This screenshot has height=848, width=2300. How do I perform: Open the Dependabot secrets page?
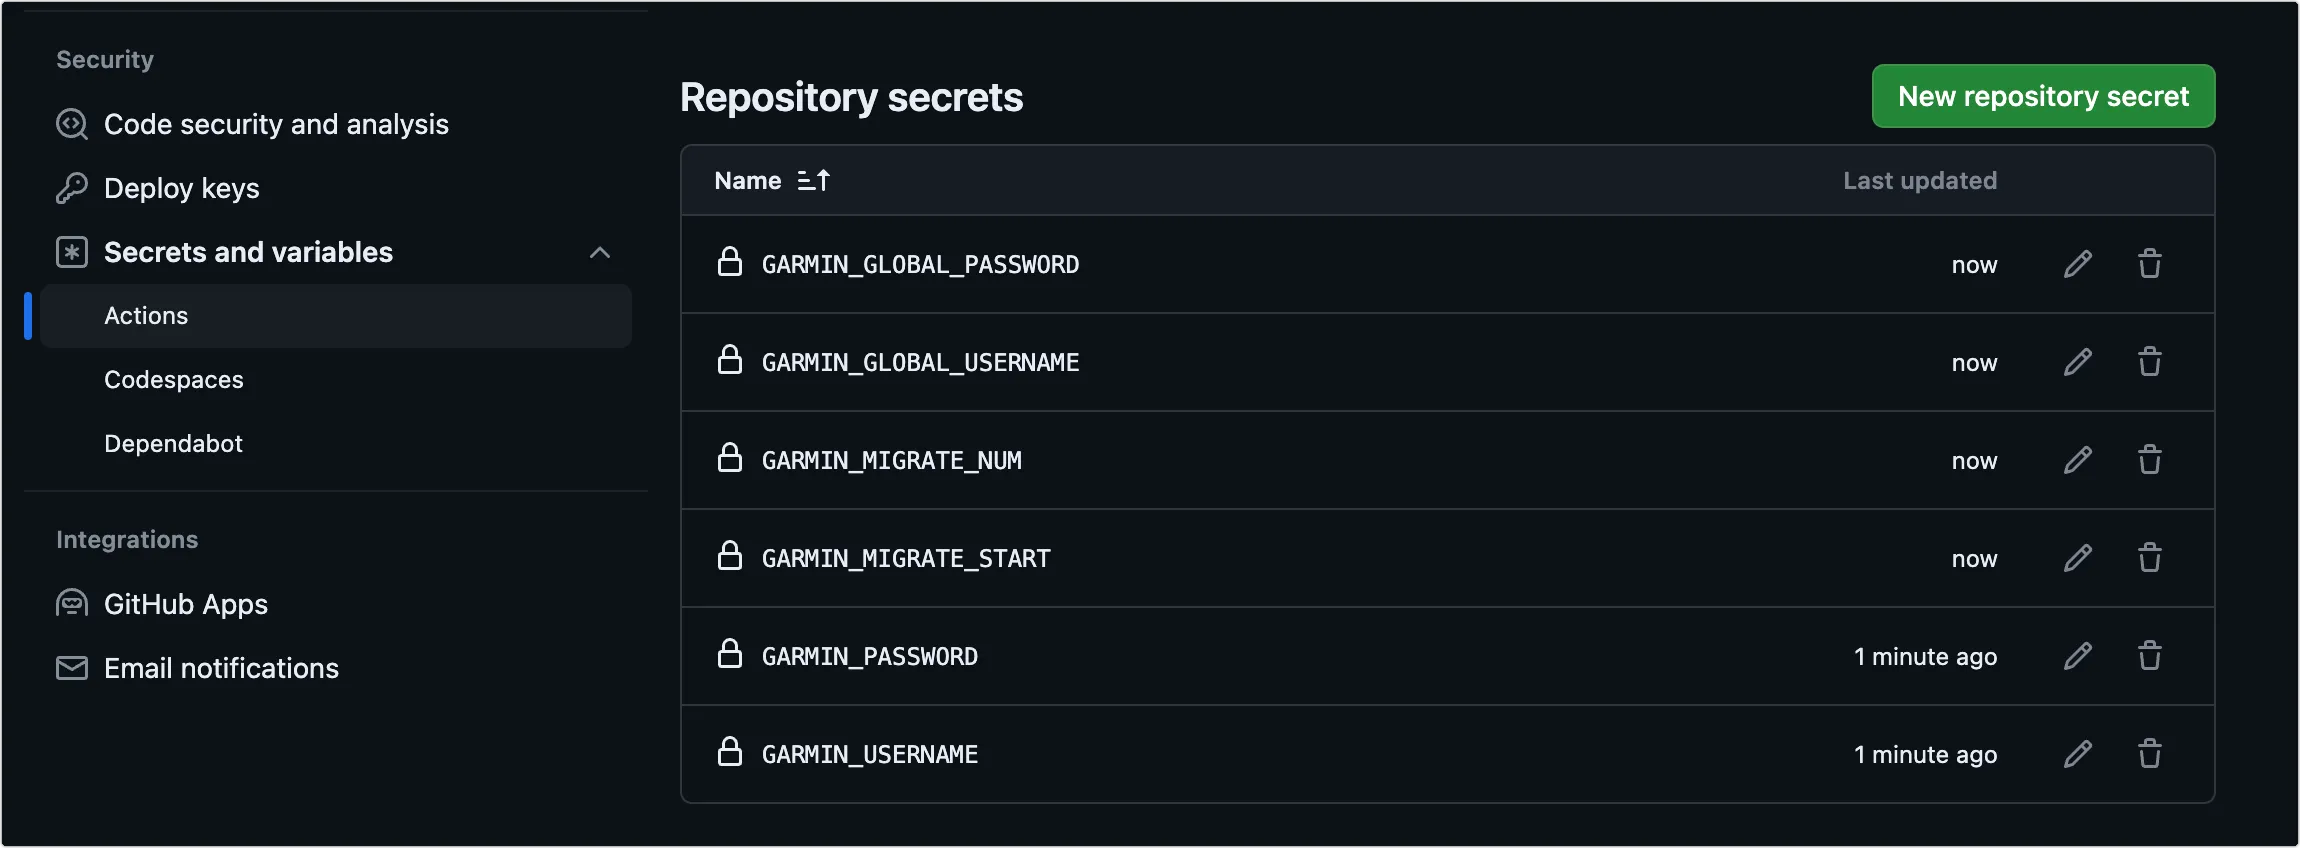point(174,444)
